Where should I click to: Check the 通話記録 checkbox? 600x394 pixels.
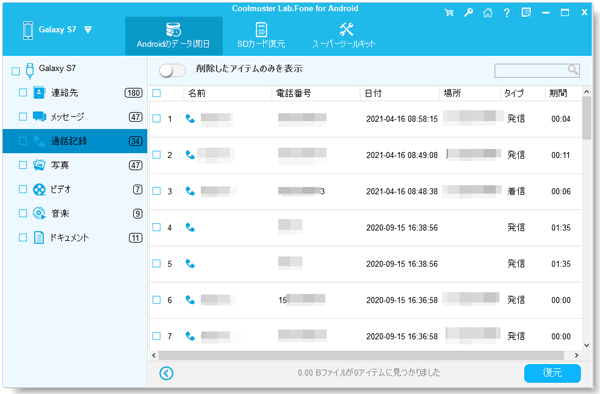coord(23,141)
